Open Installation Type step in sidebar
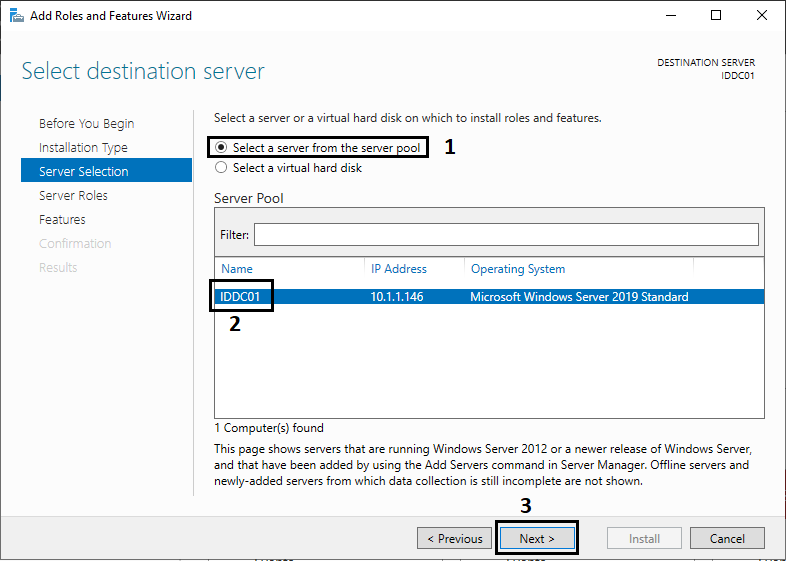Image resolution: width=786 pixels, height=561 pixels. (83, 147)
